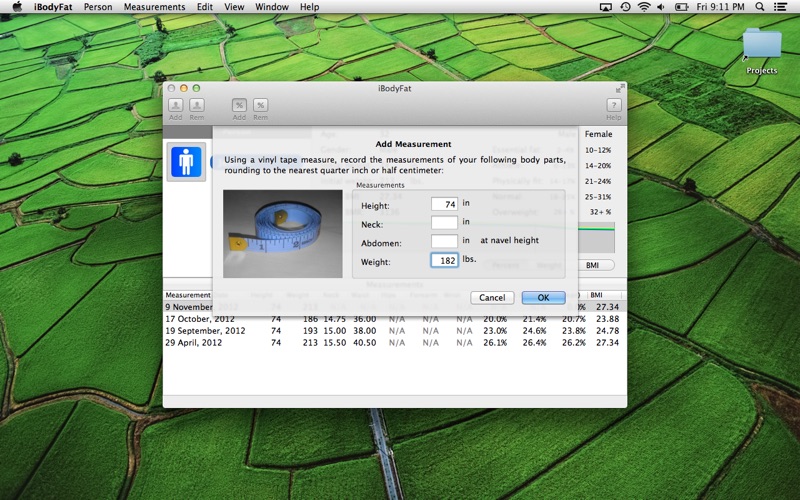Screen dimensions: 800x500
Task: Click the tape measure picture
Action: click(x=283, y=234)
